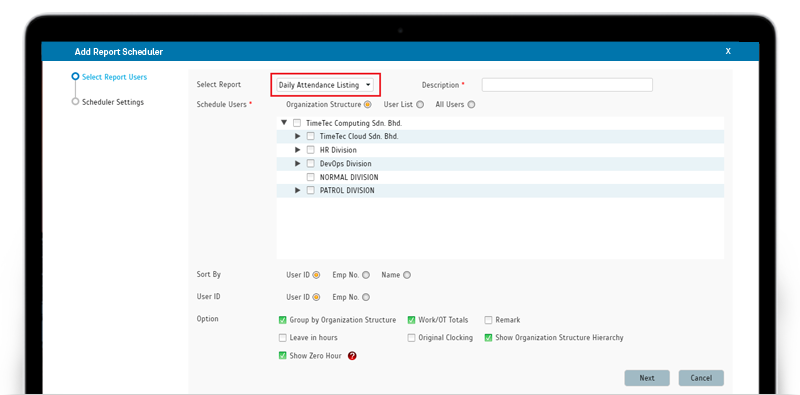
Task: Sort by Name radio button
Action: [407, 275]
